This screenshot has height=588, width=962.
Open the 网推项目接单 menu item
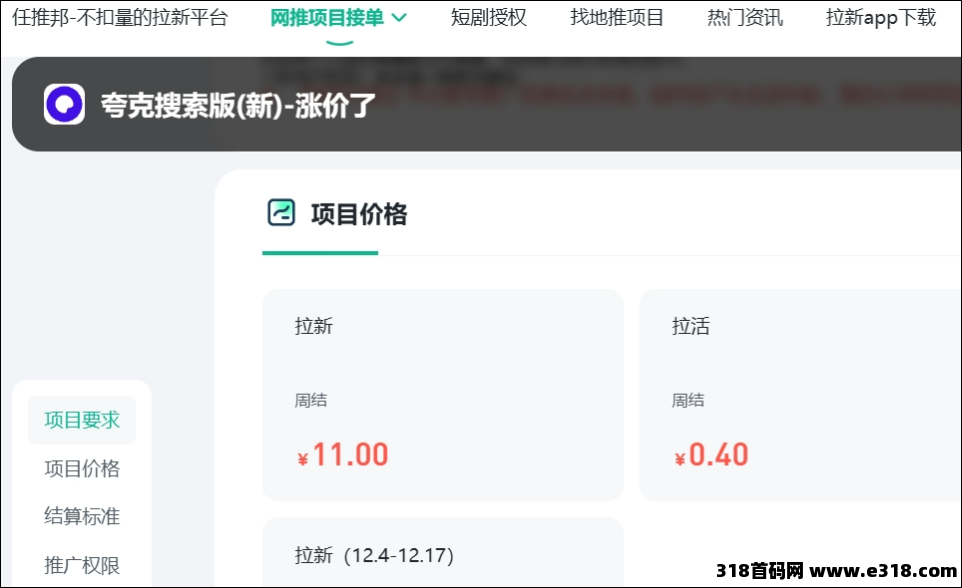coord(327,17)
